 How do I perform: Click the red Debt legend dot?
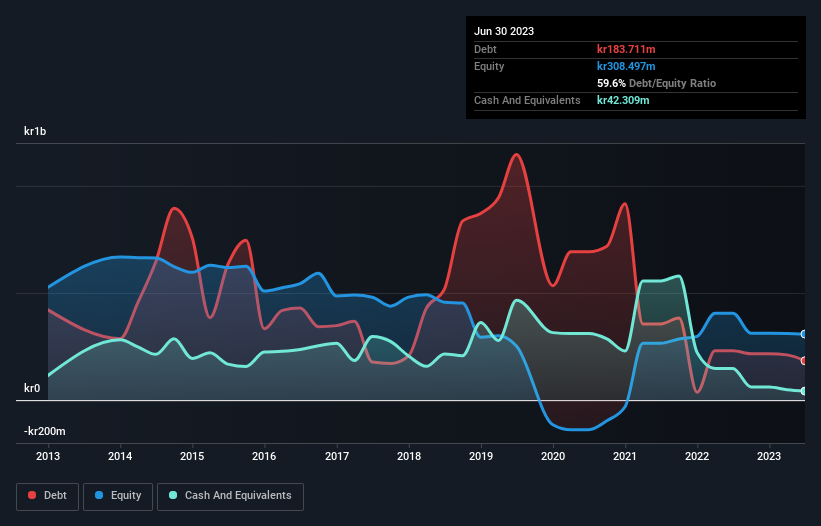click(32, 495)
